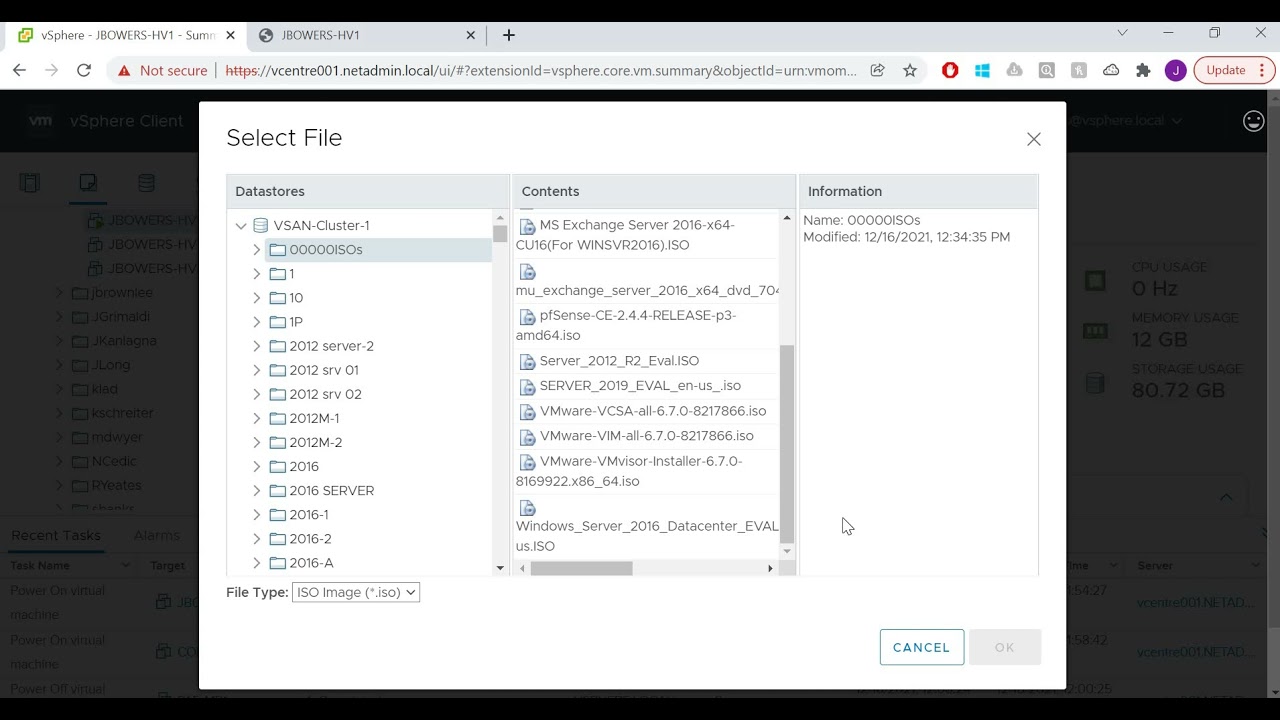Click the Contents horizontal scrollbar thumb

click(x=582, y=568)
